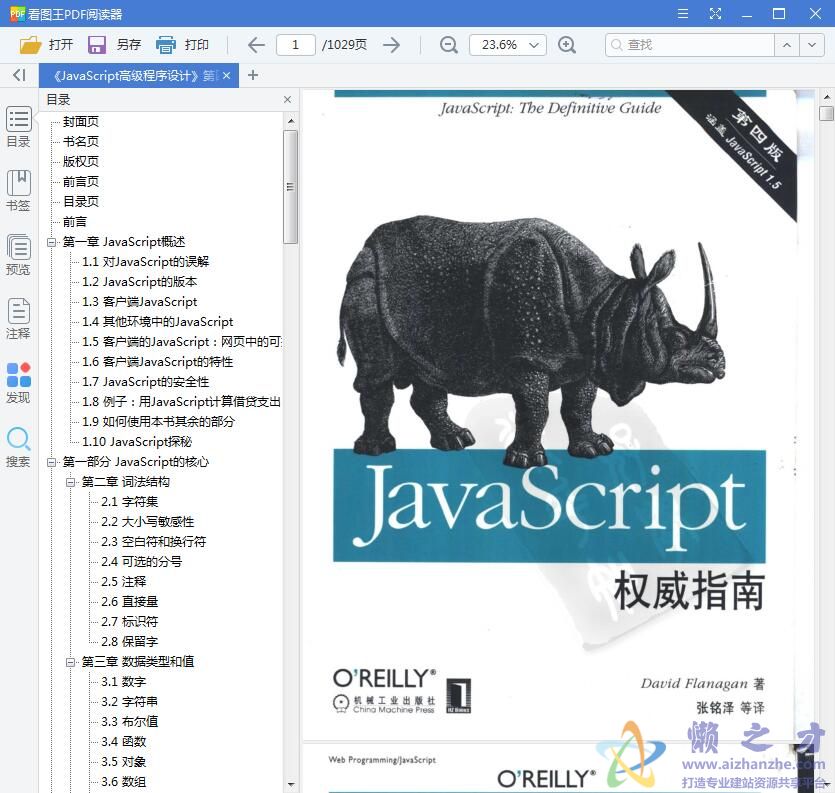Collapse the left sidebar with the chevron
The width and height of the screenshot is (835, 793).
[x=18, y=75]
